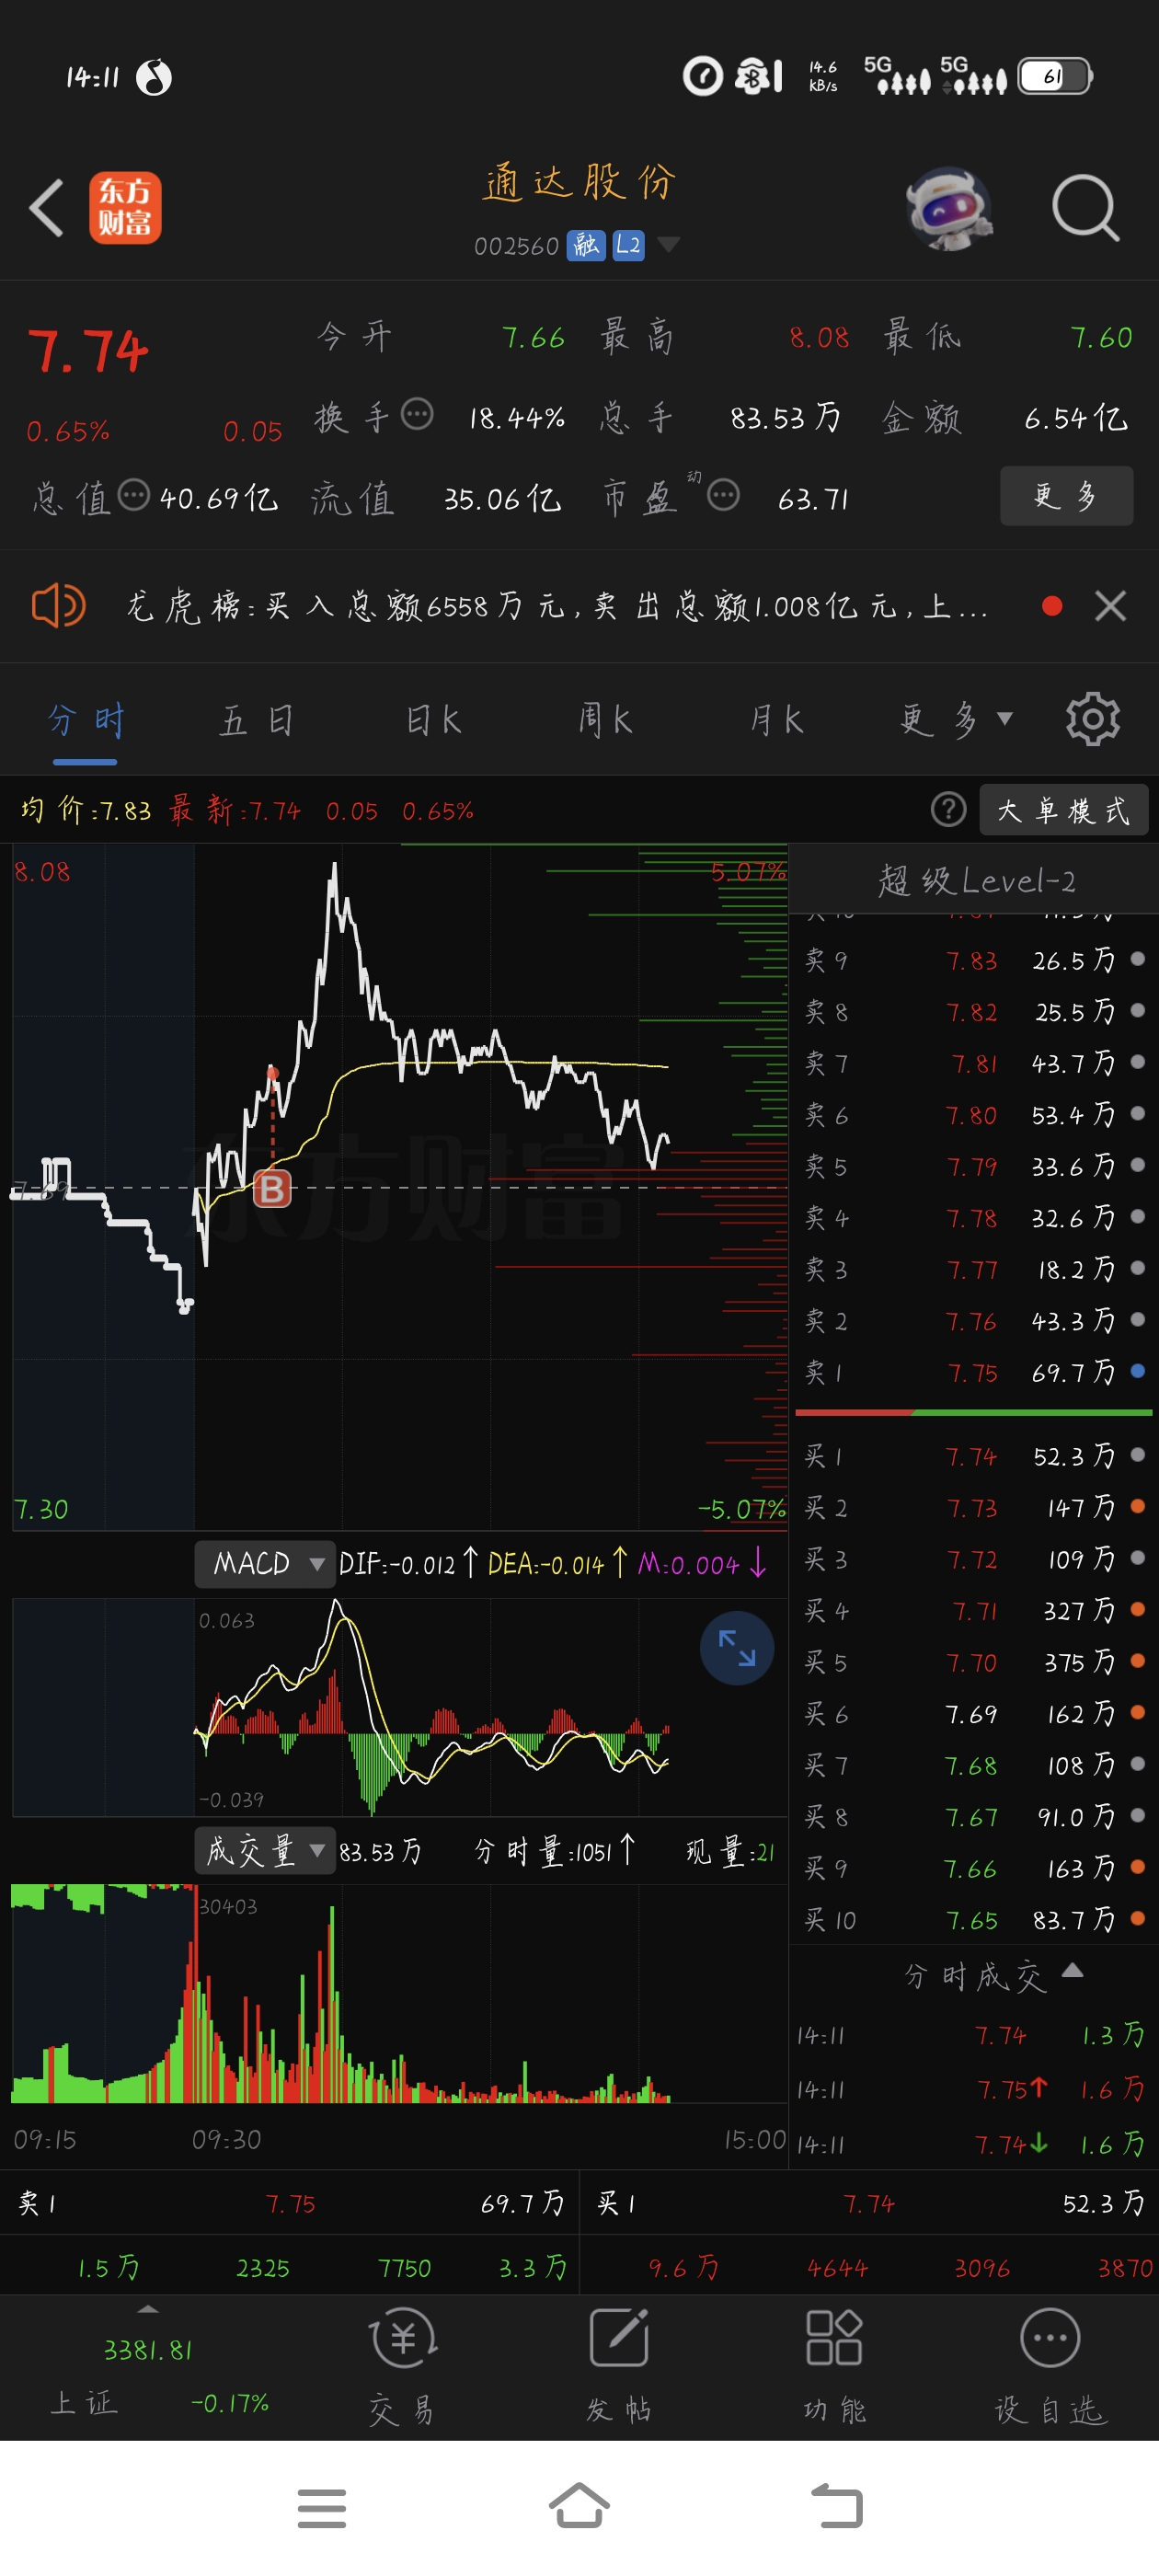
Task: Open 换手 info bubble icon
Action: pyautogui.click(x=417, y=413)
